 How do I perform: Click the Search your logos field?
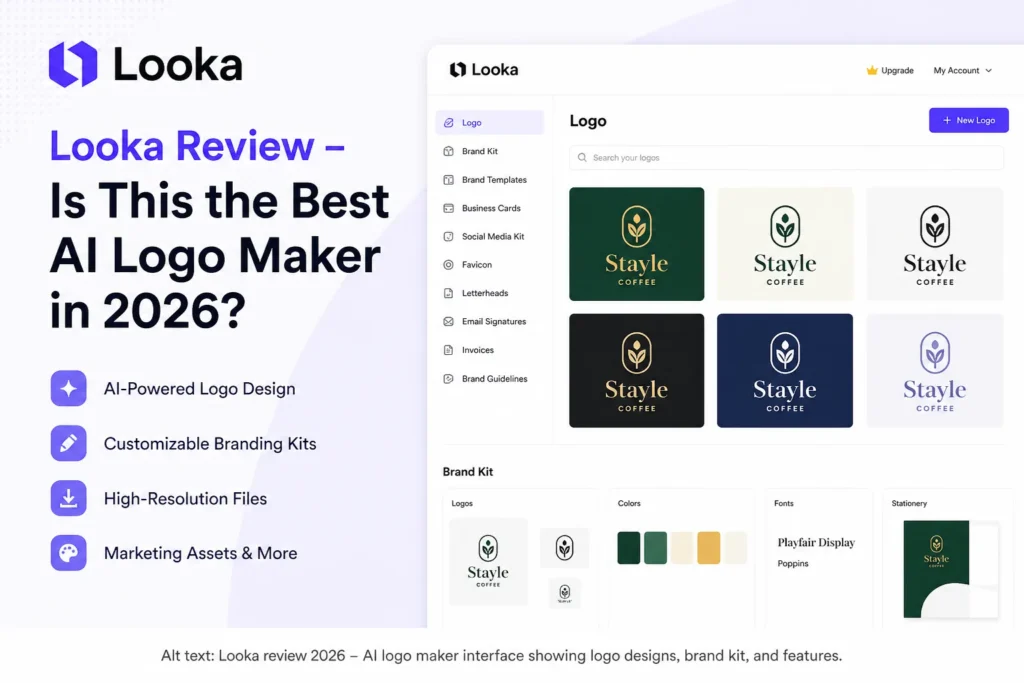(786, 157)
